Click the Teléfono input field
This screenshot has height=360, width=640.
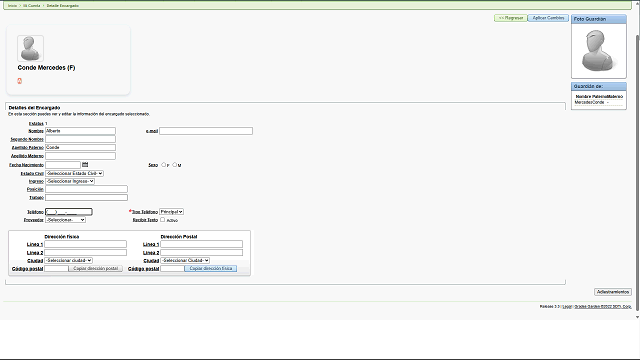click(x=69, y=212)
